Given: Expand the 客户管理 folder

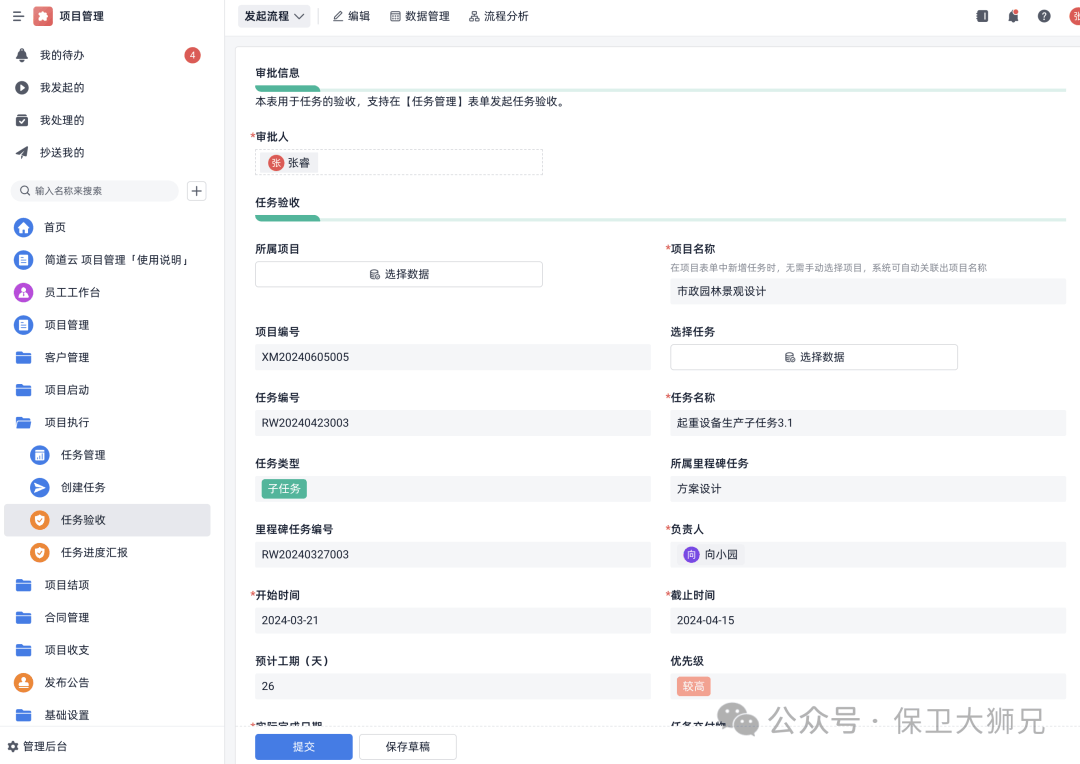Looking at the screenshot, I should (x=67, y=358).
